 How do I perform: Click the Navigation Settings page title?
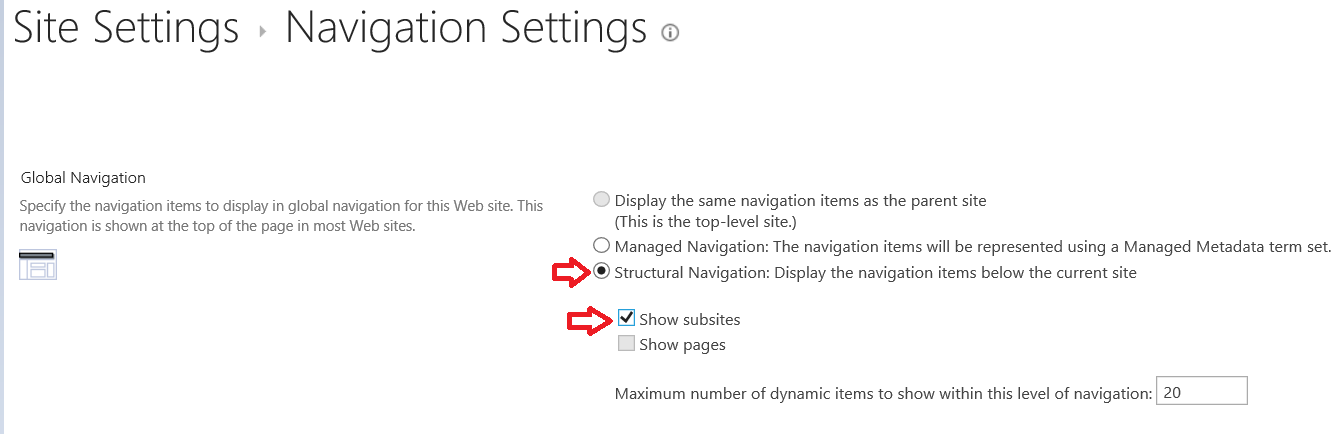pos(466,28)
